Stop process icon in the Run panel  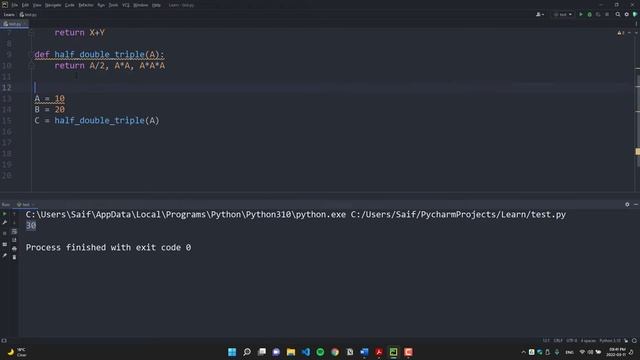[4, 233]
